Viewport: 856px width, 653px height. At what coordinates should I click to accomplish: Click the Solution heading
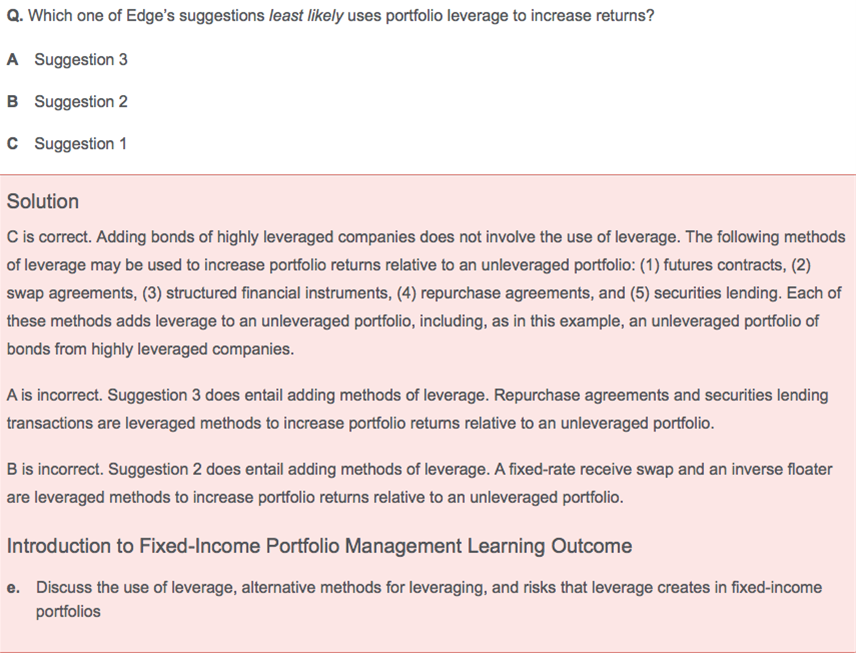coord(43,201)
